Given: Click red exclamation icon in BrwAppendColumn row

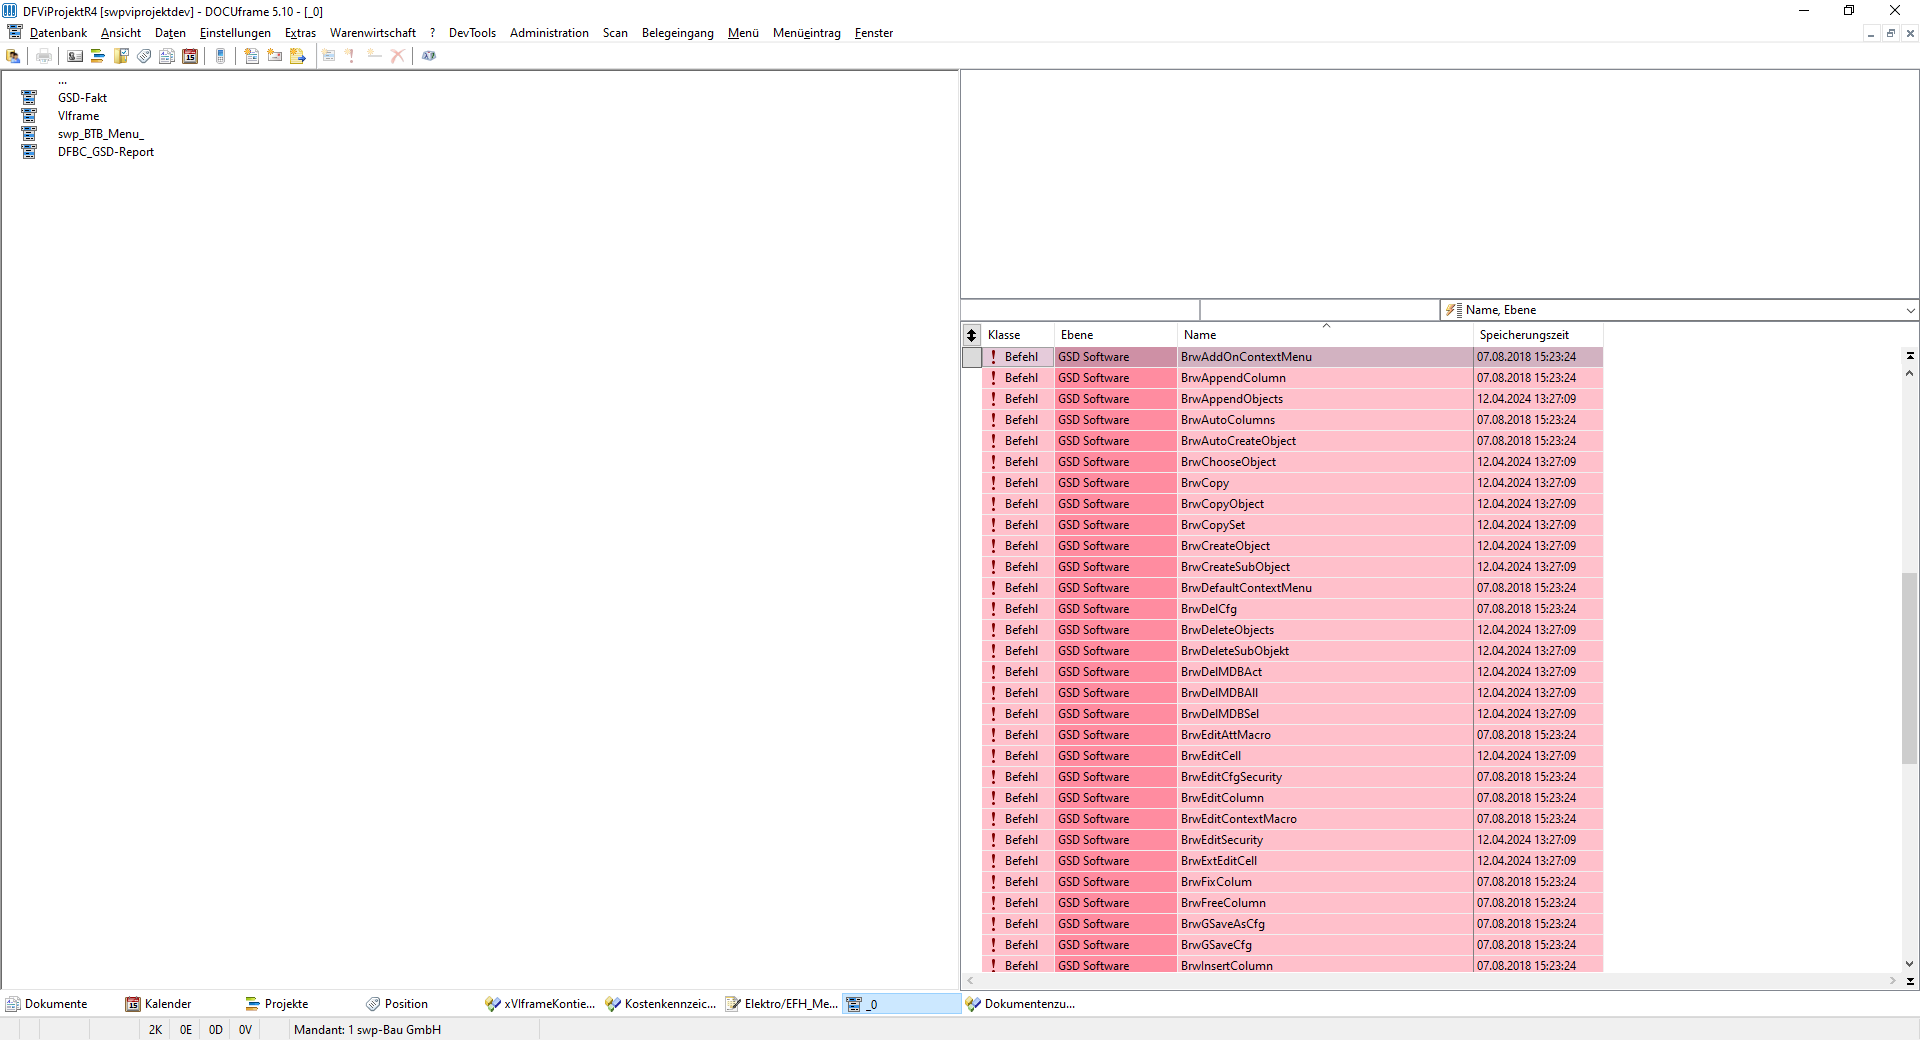Looking at the screenshot, I should point(993,378).
